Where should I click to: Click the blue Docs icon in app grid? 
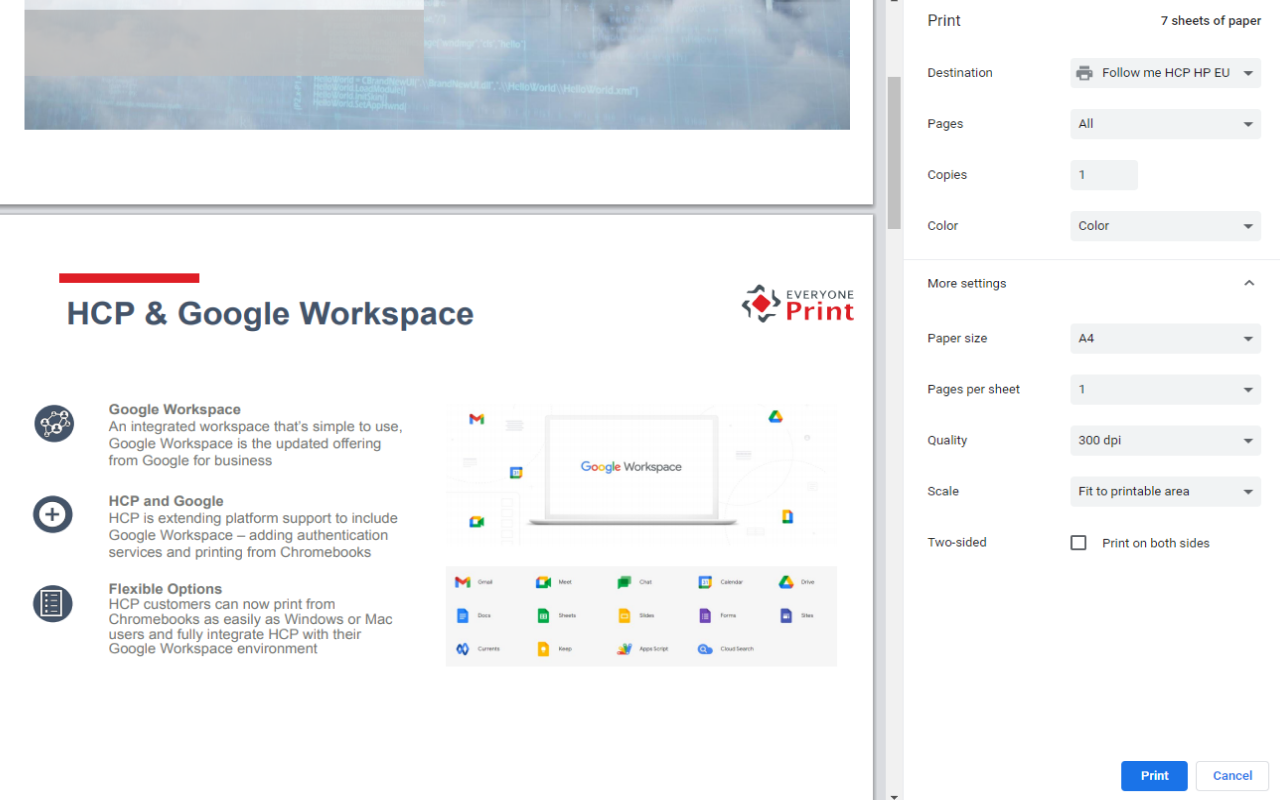[463, 615]
